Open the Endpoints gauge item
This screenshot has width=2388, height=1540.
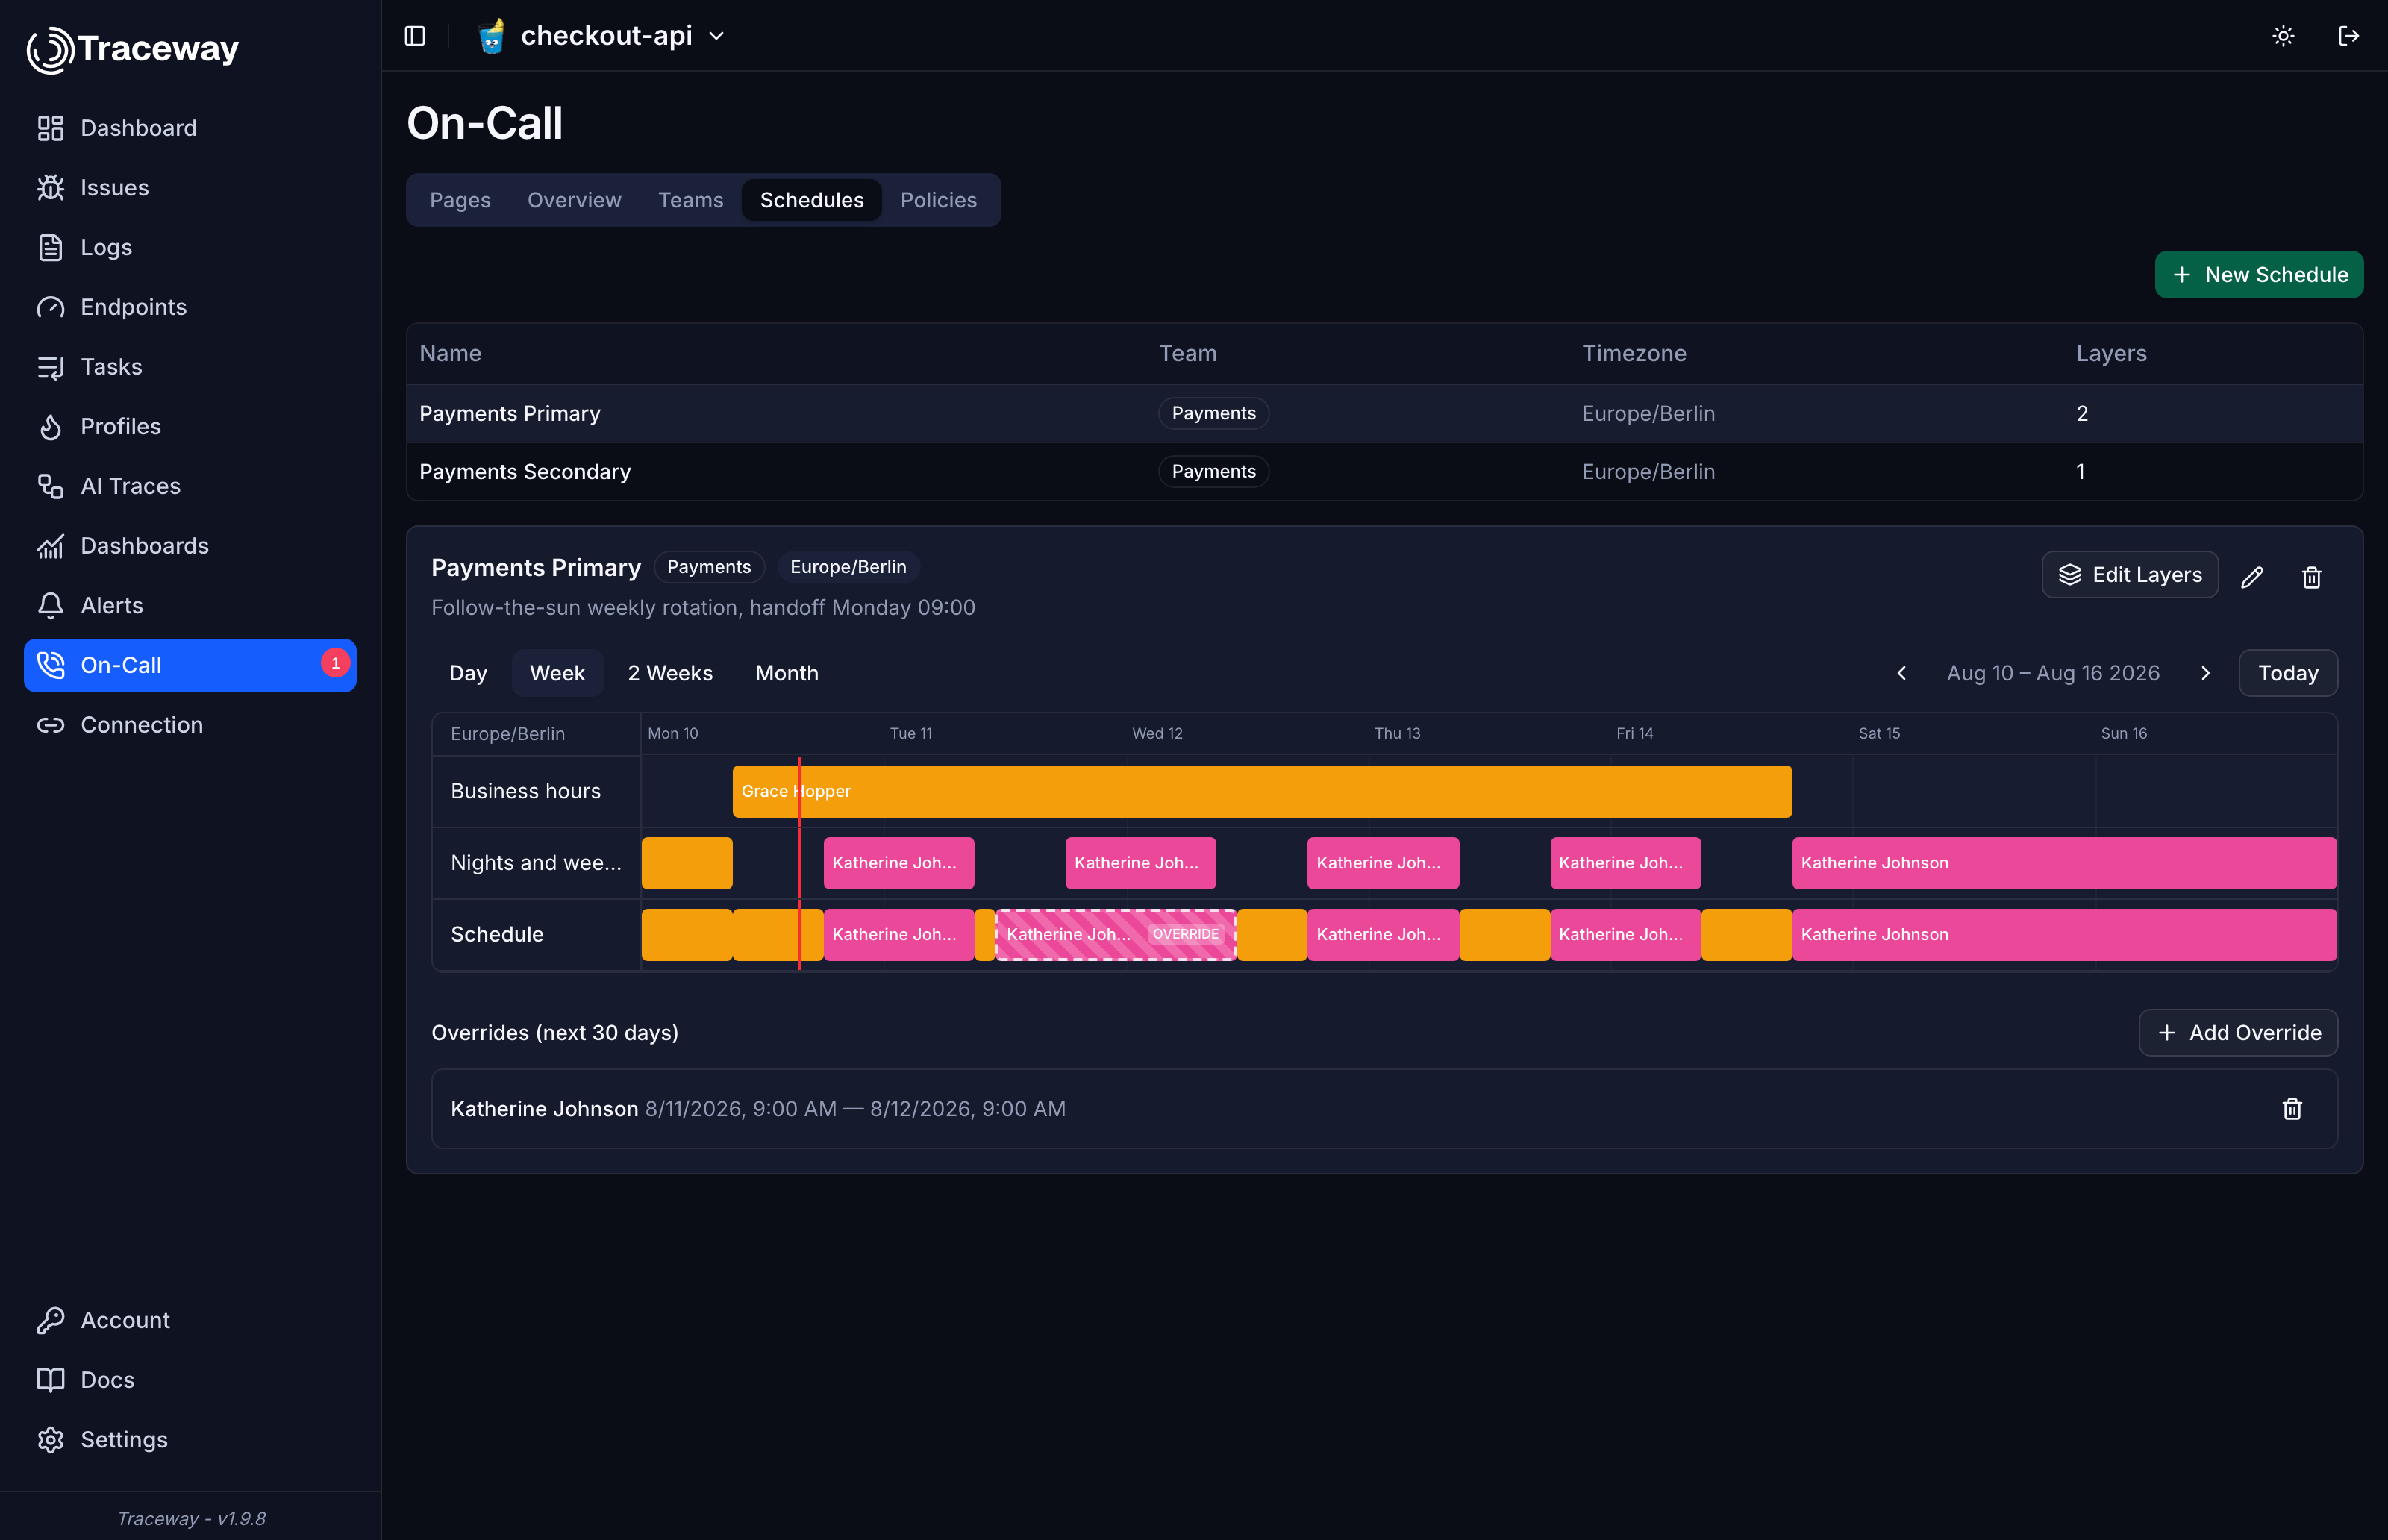190,307
